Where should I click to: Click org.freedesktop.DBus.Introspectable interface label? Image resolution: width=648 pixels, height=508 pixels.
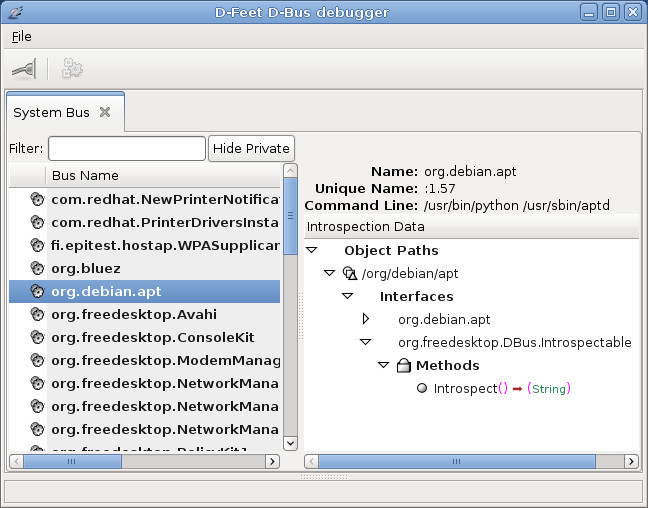[x=515, y=343]
